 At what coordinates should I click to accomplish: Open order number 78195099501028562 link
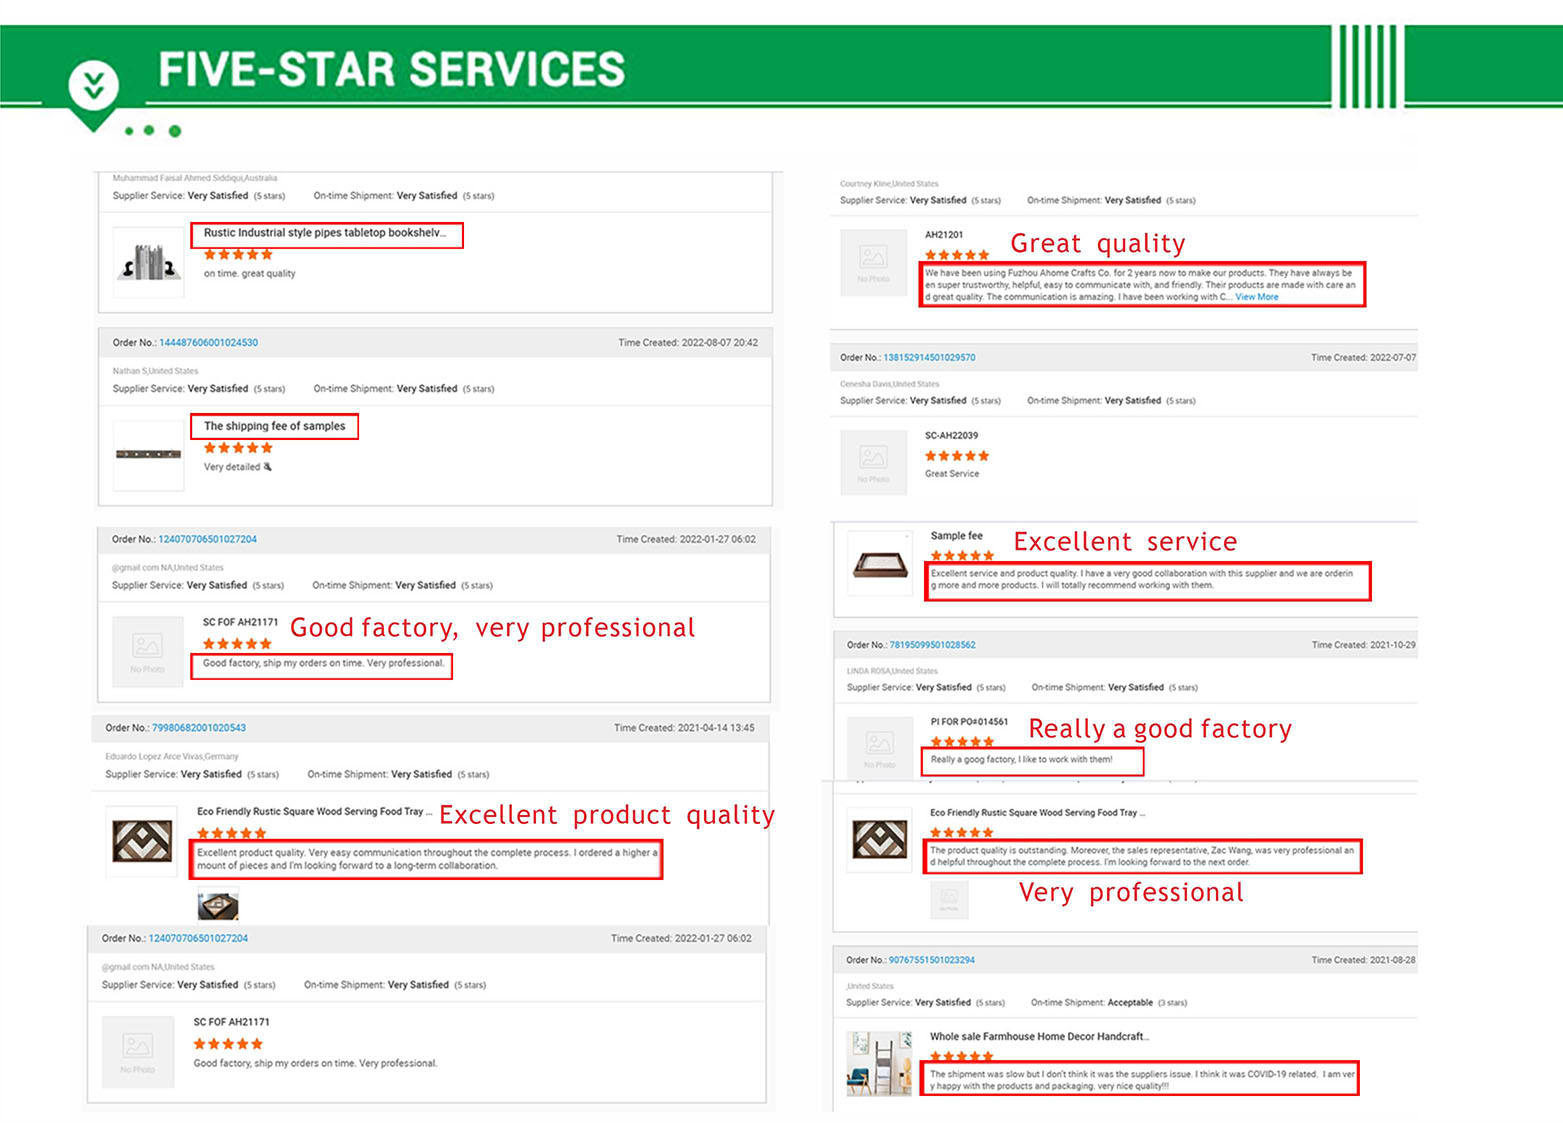(932, 645)
